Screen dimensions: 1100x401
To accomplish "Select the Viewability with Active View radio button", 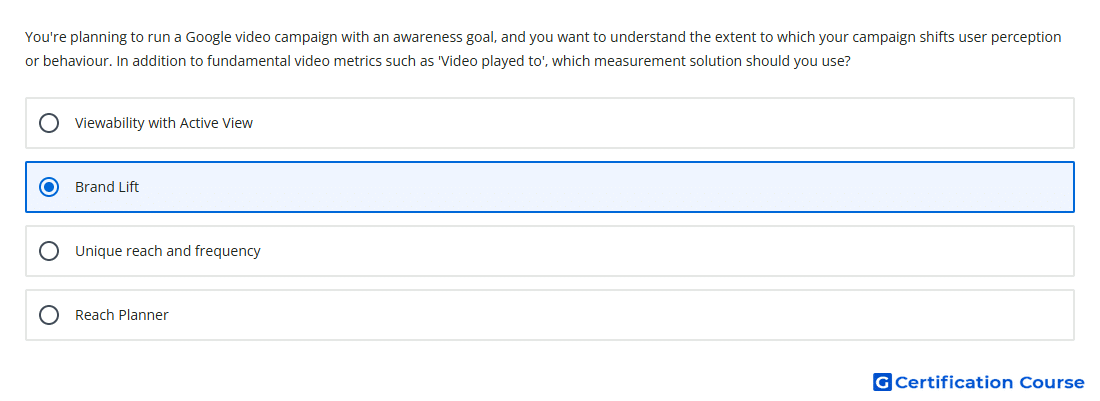I will tap(49, 123).
